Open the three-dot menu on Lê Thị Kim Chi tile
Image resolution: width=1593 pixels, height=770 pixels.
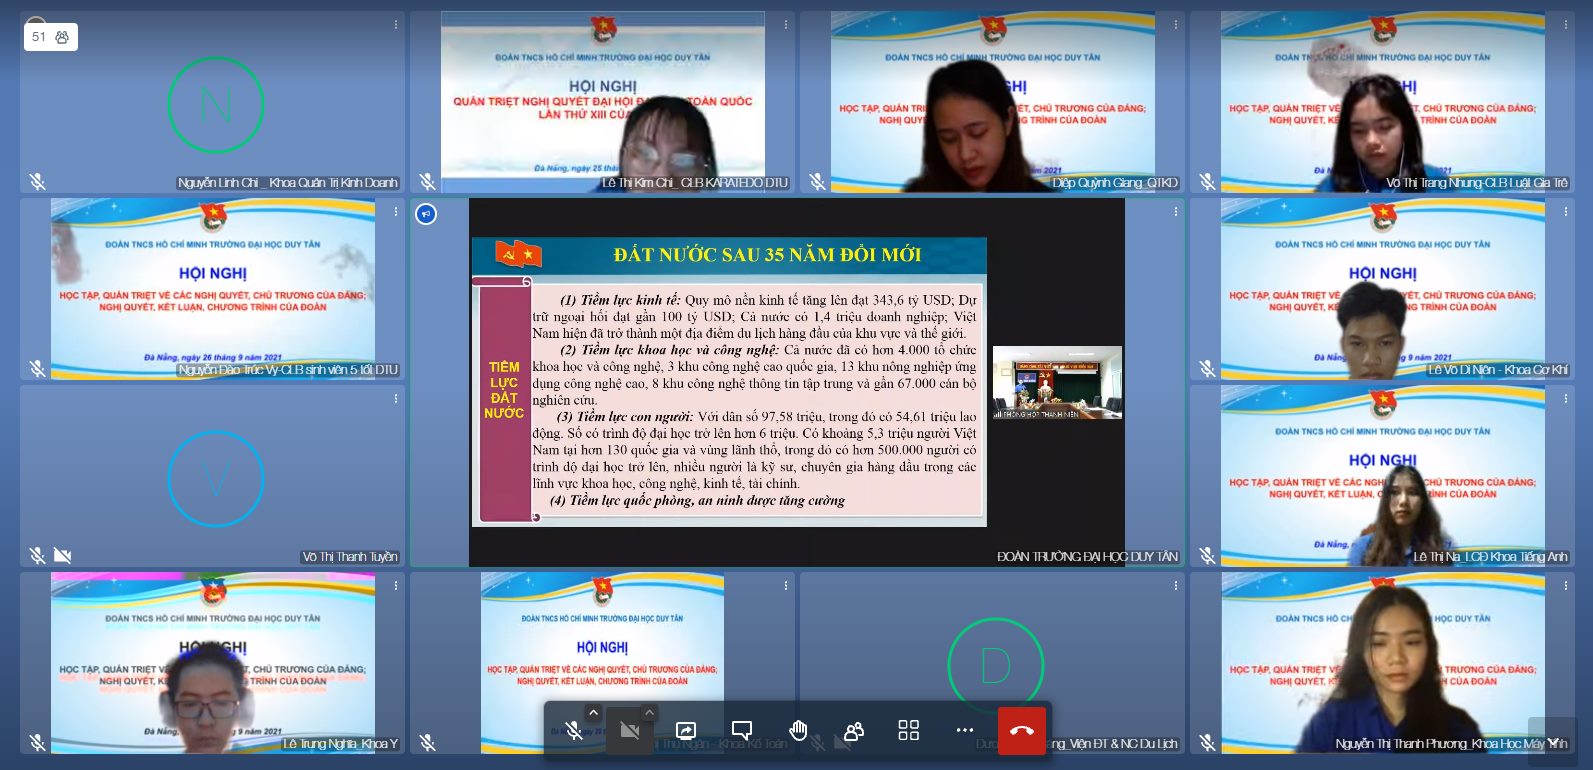[786, 24]
